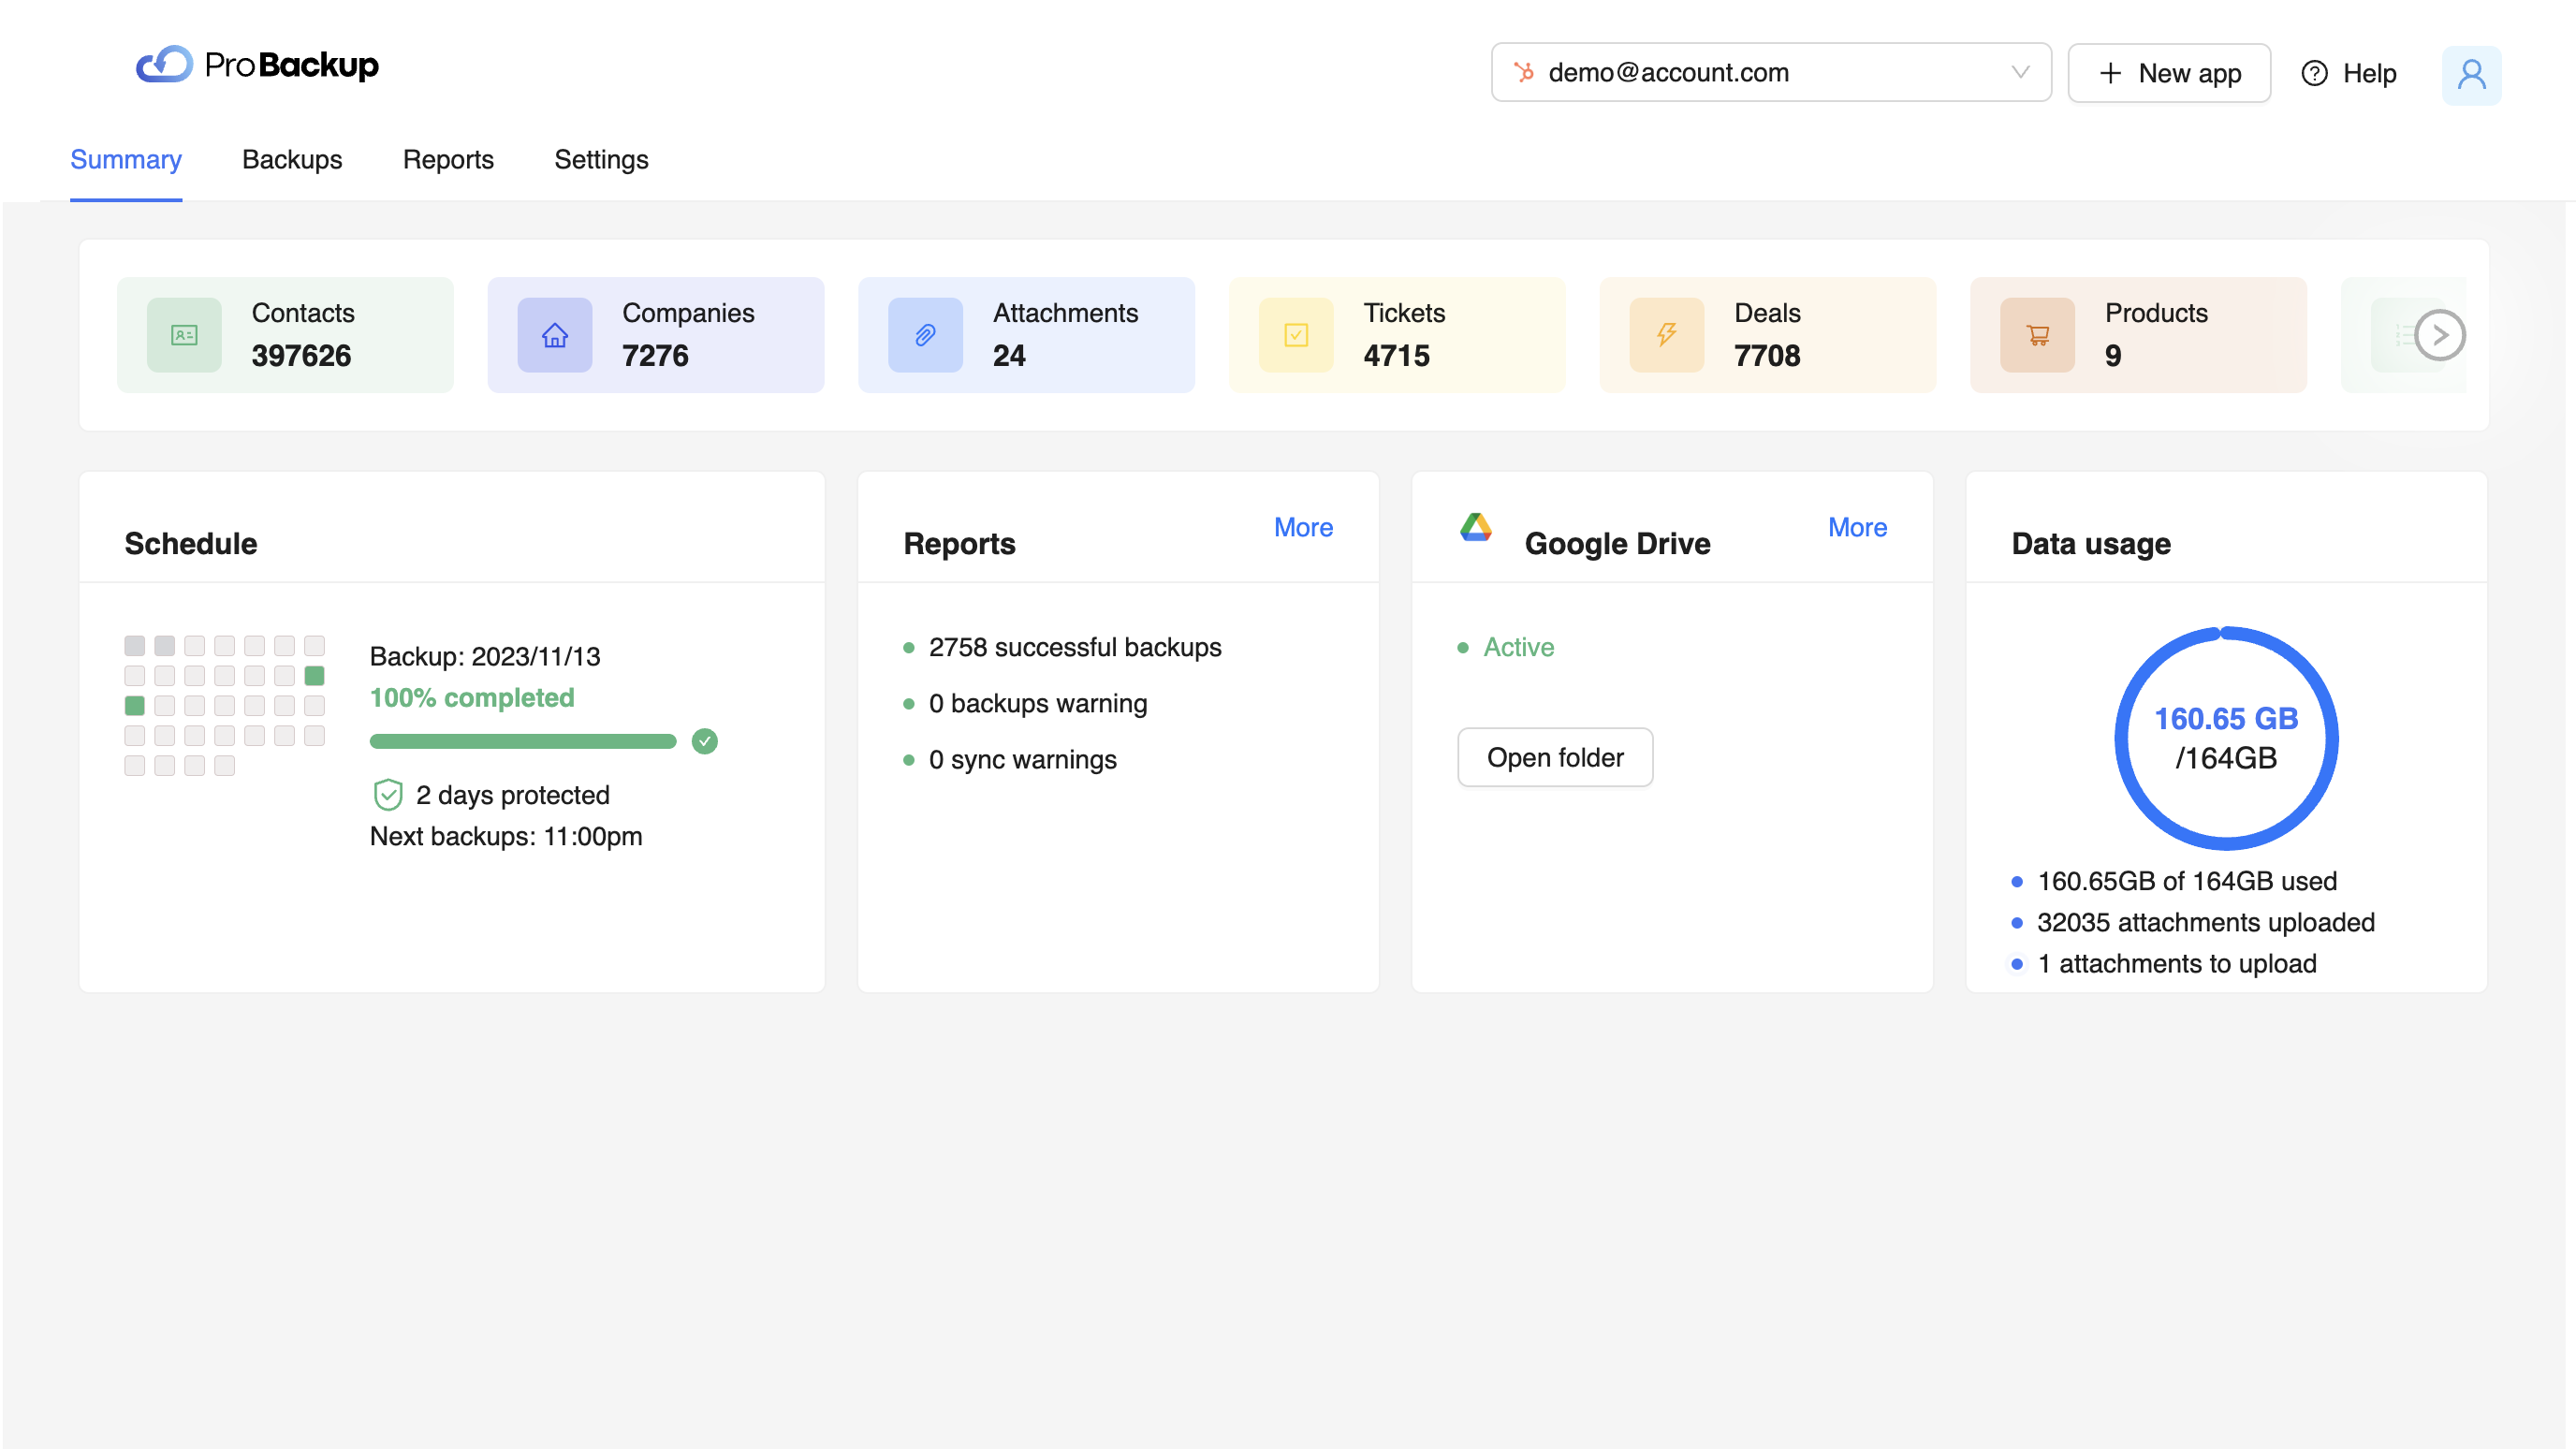
Task: Click the Google Drive logo
Action: pos(1477,527)
